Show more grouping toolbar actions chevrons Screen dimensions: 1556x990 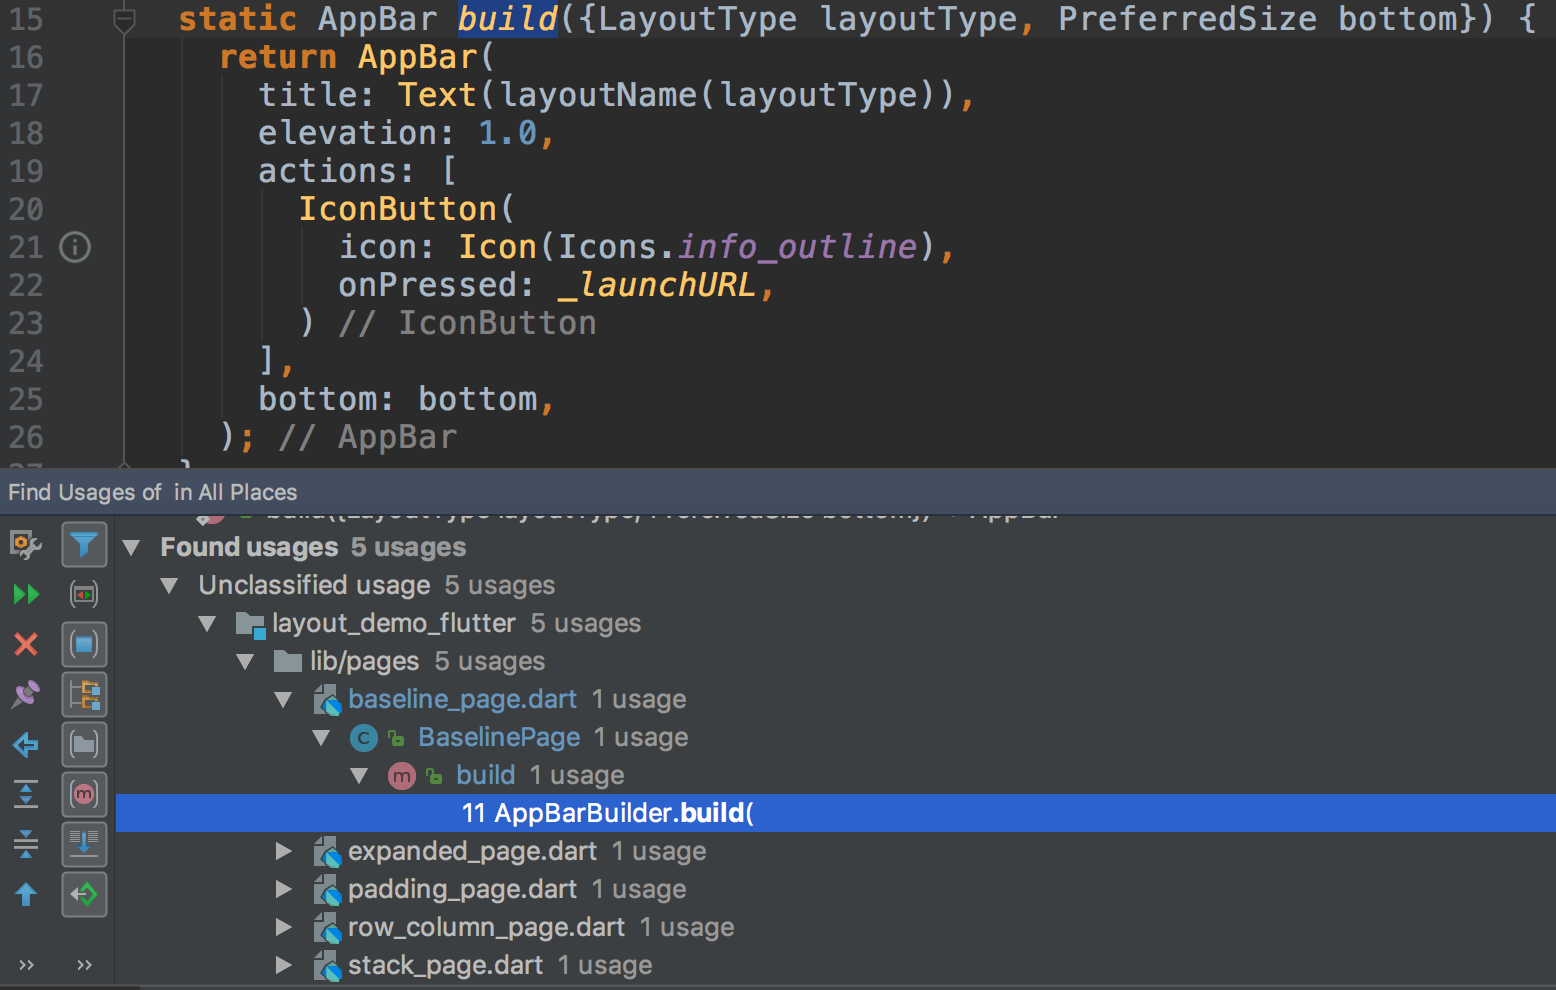[x=84, y=965]
